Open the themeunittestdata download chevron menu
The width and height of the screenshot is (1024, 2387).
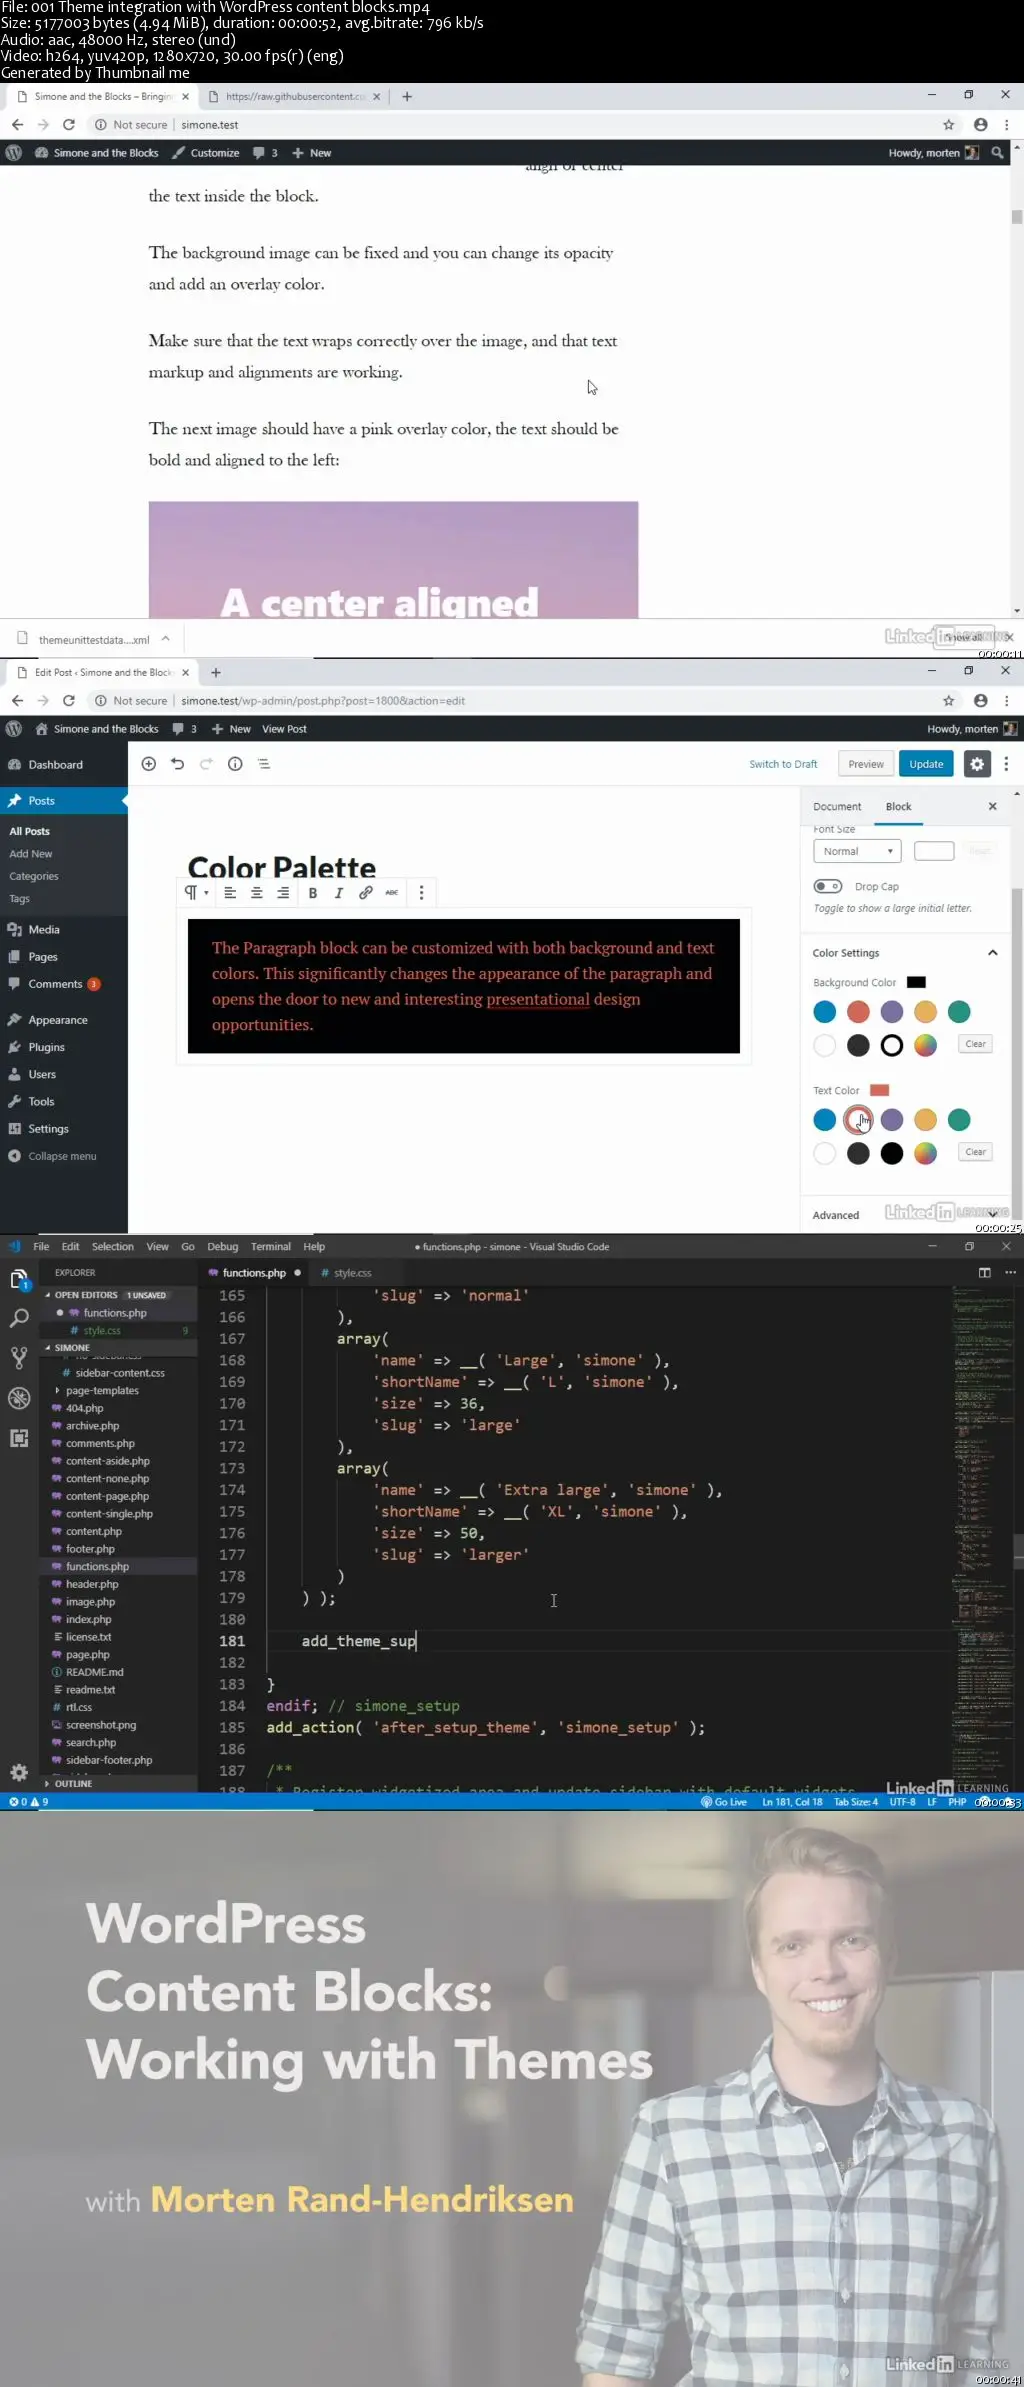[165, 639]
